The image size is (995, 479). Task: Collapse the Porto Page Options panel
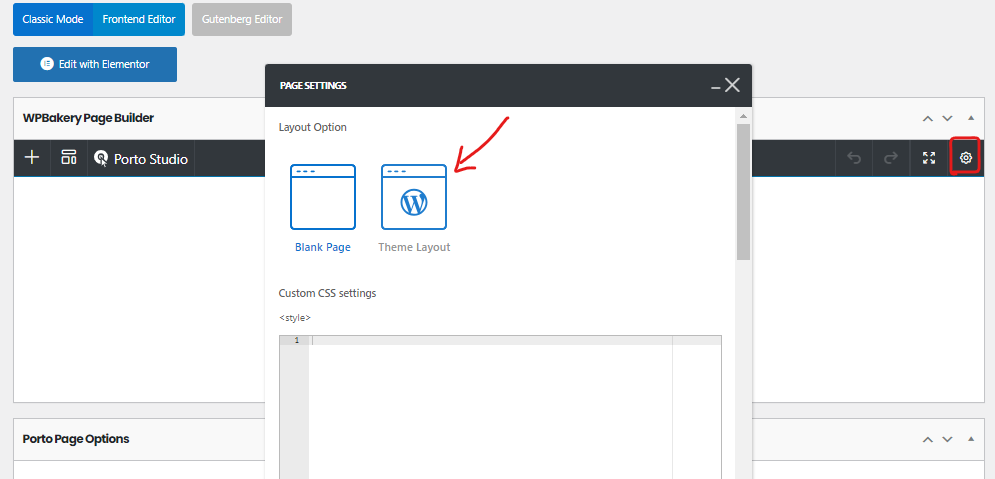971,439
